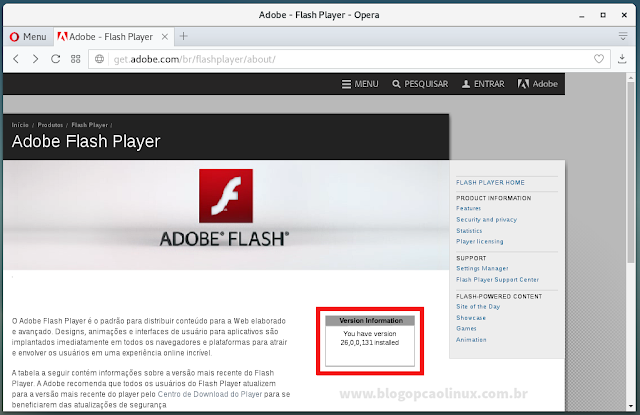Select the Adobe - Flash Player tab
640x415 pixels.
tap(113, 37)
